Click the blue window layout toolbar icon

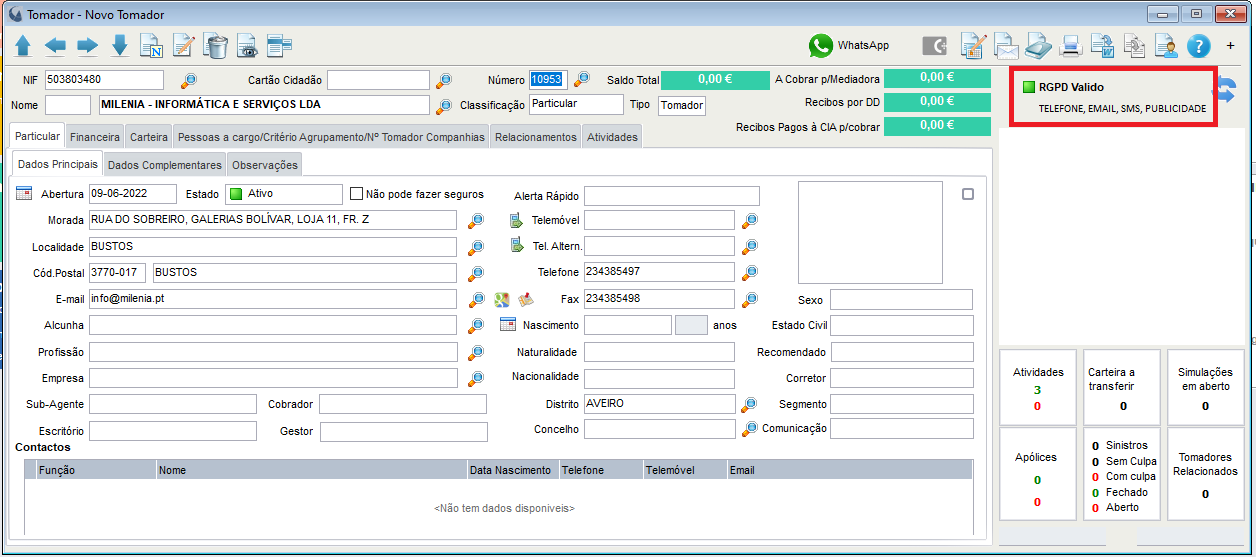[279, 45]
